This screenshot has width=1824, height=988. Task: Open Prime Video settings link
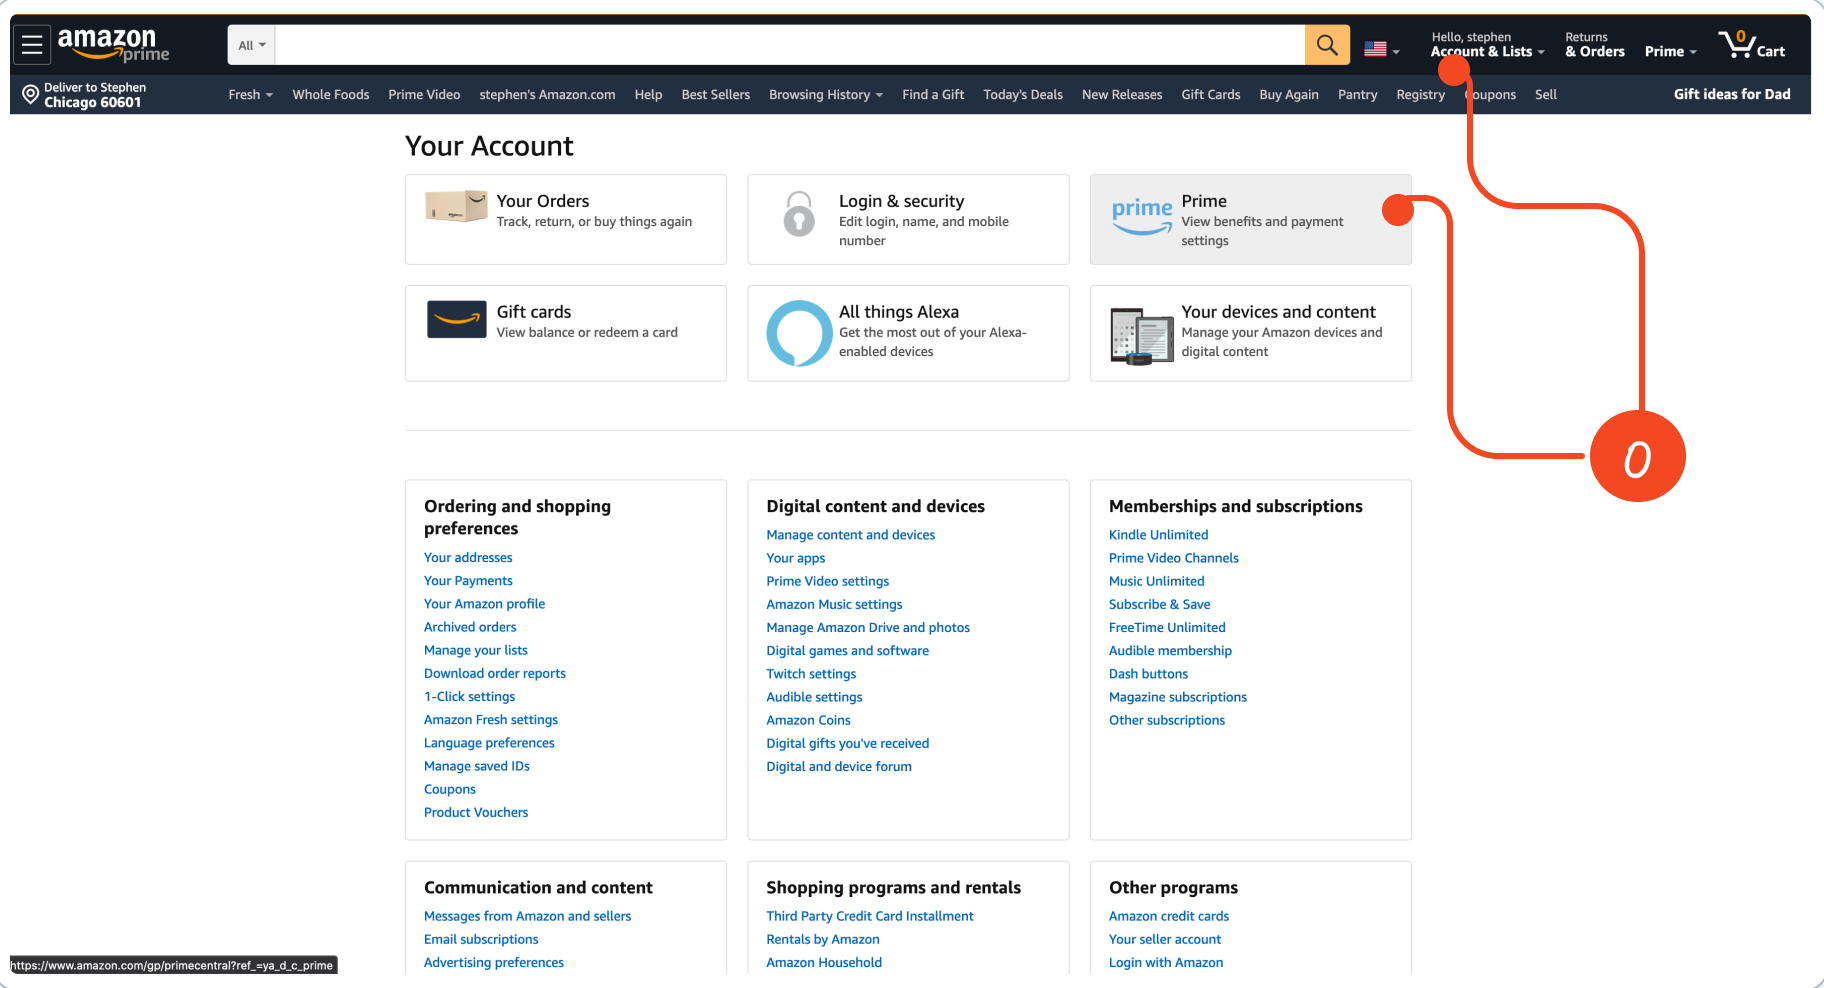(828, 581)
